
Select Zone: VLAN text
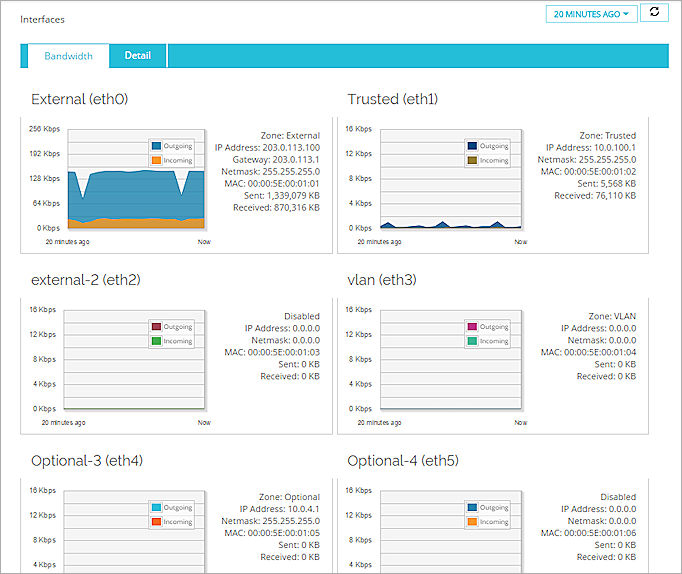tap(612, 316)
